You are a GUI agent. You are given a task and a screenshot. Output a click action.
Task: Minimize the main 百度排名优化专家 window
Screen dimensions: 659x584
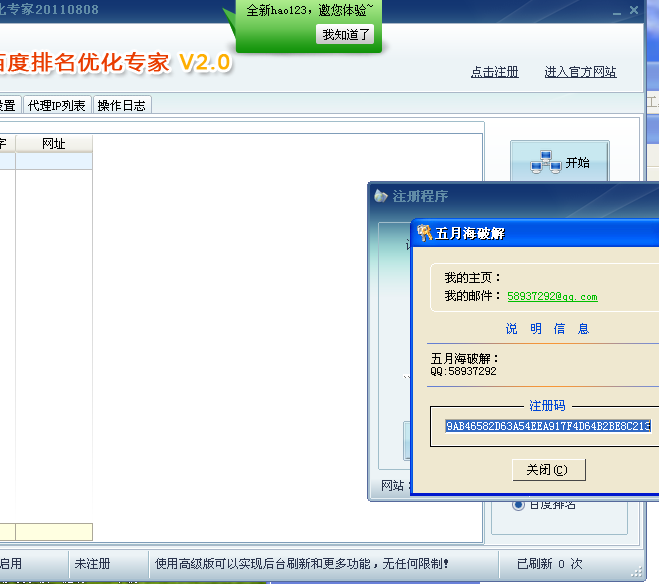617,11
